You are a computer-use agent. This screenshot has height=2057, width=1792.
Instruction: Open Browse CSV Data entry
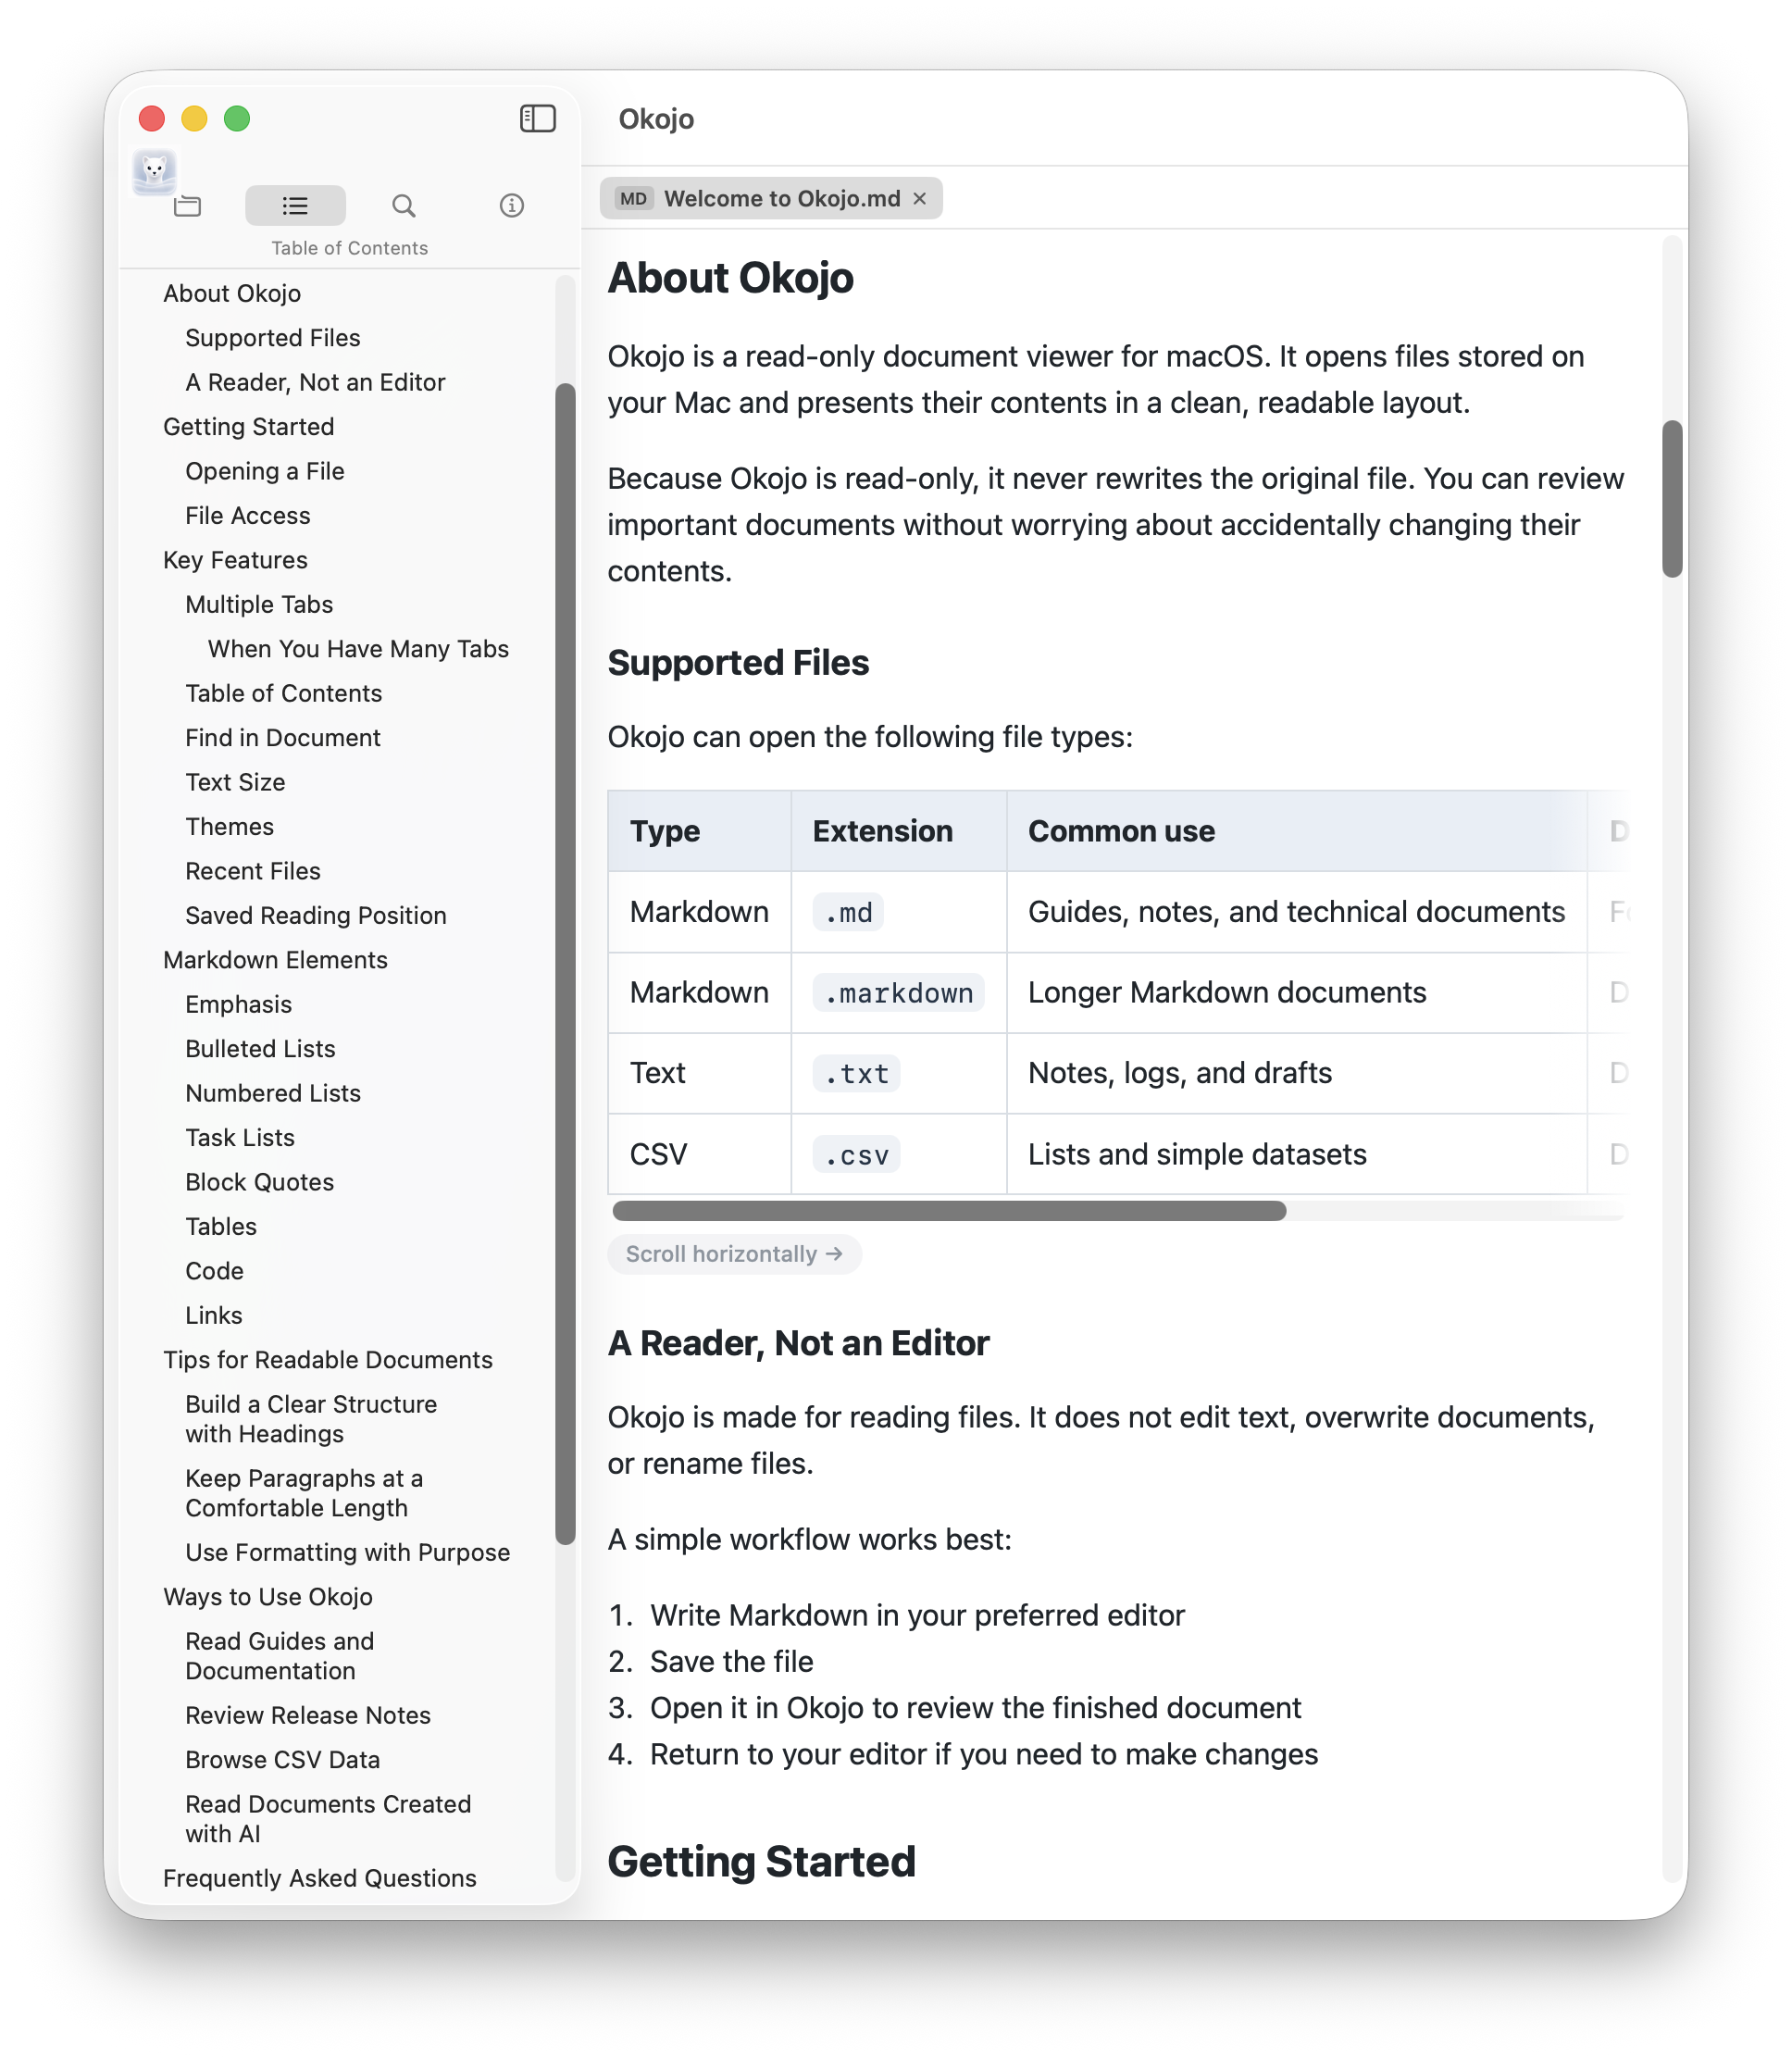(283, 1760)
